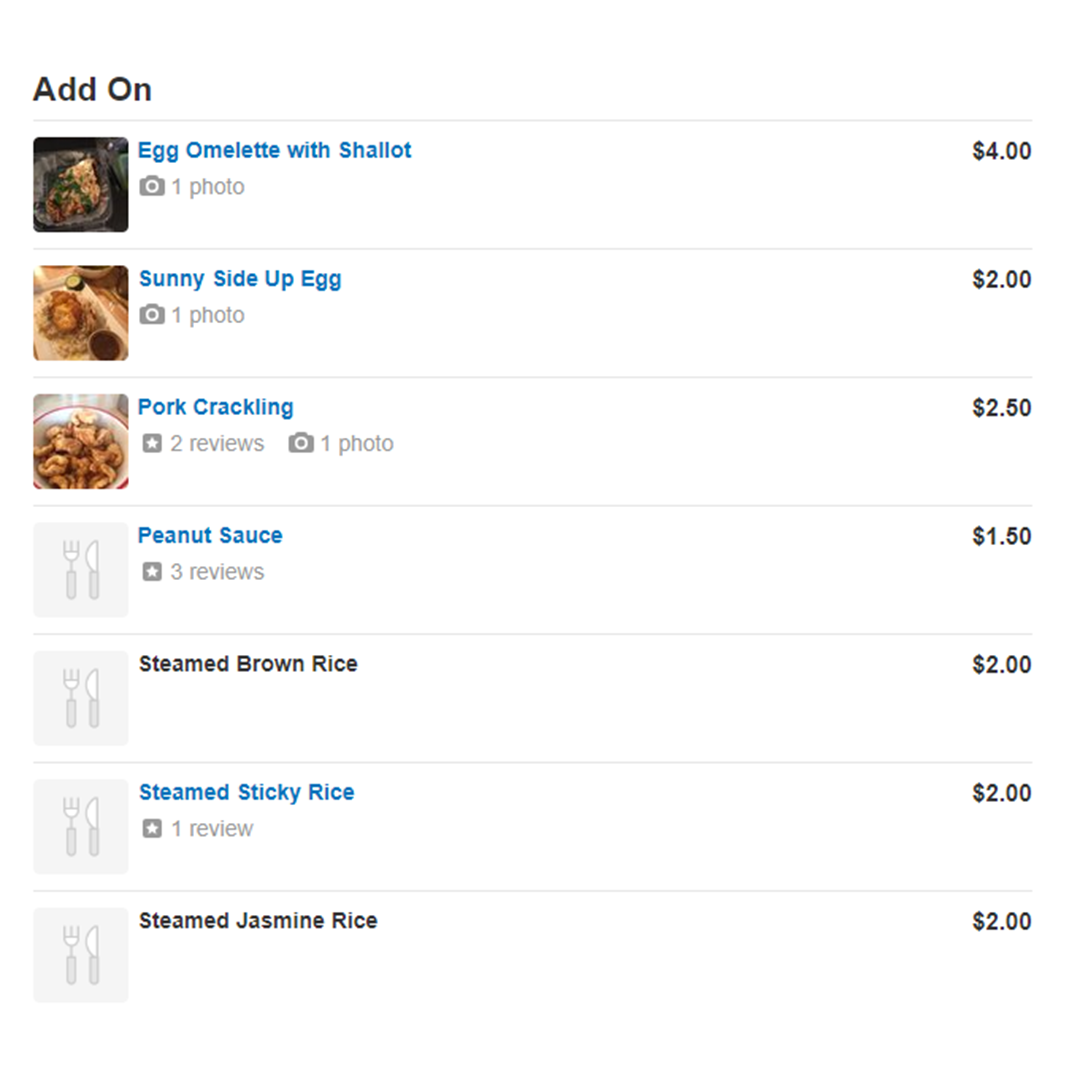Click camera icon under Egg Omelette

[x=152, y=186]
